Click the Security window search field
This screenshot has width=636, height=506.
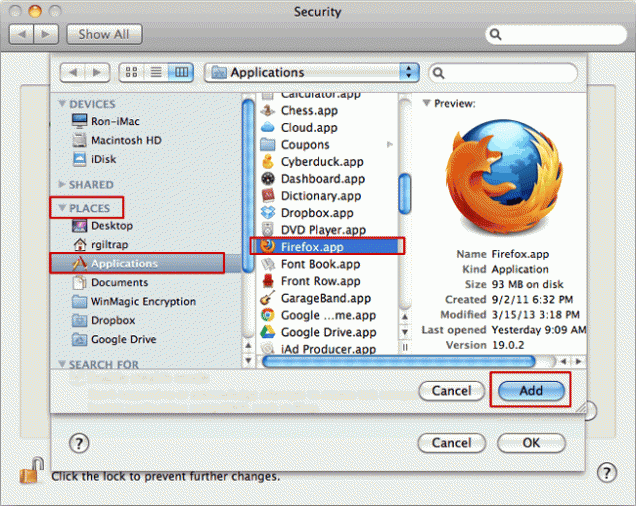point(556,34)
